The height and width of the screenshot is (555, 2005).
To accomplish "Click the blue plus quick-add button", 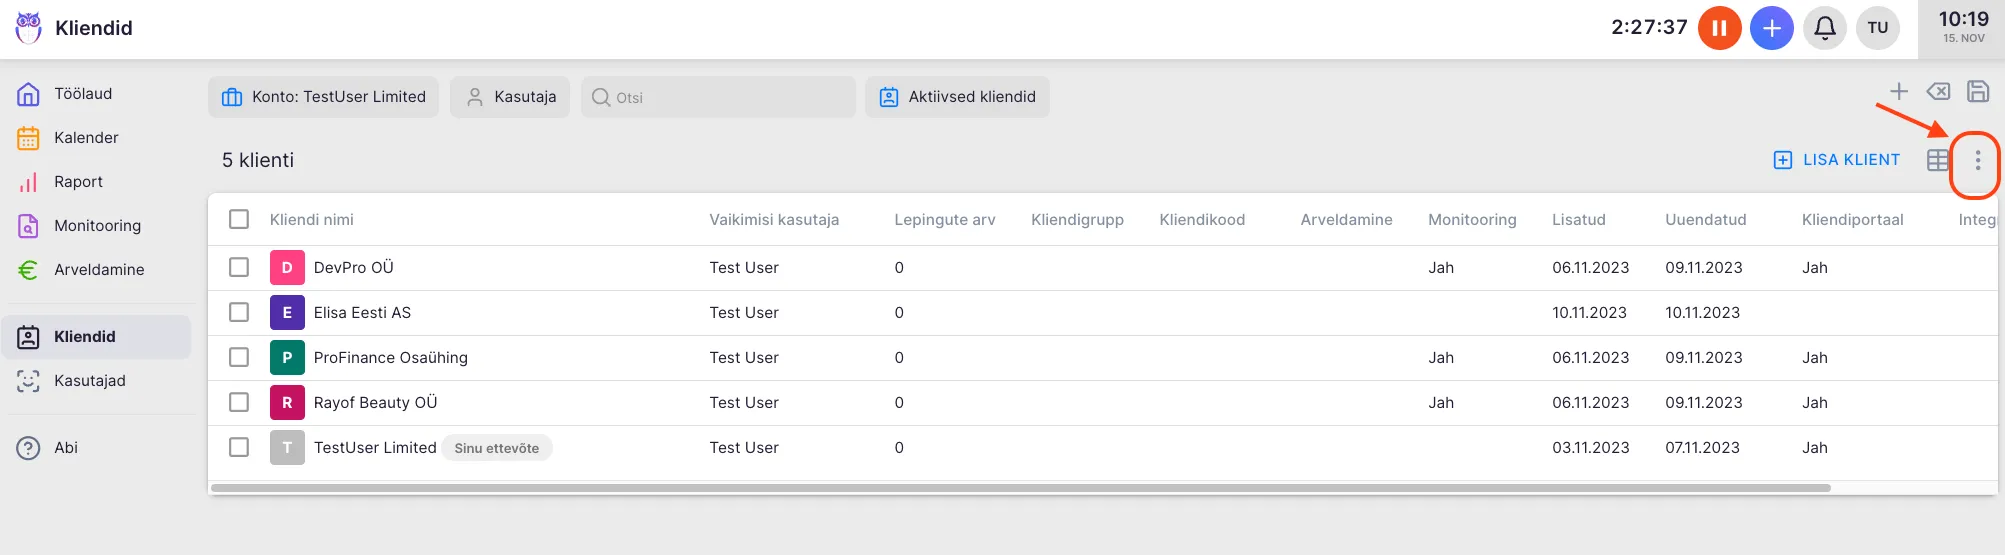I will coord(1771,28).
